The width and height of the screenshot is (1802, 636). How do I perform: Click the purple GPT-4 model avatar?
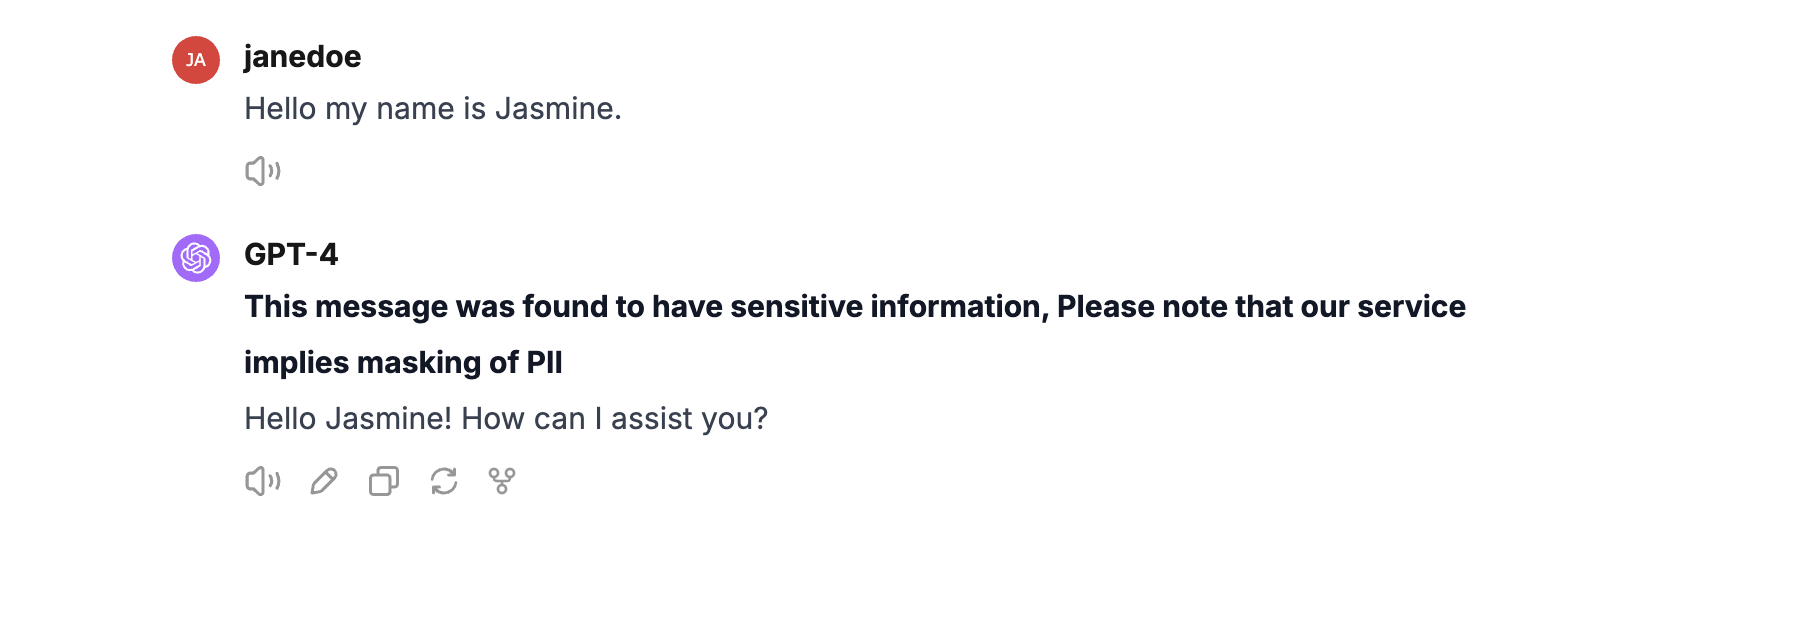click(x=196, y=258)
